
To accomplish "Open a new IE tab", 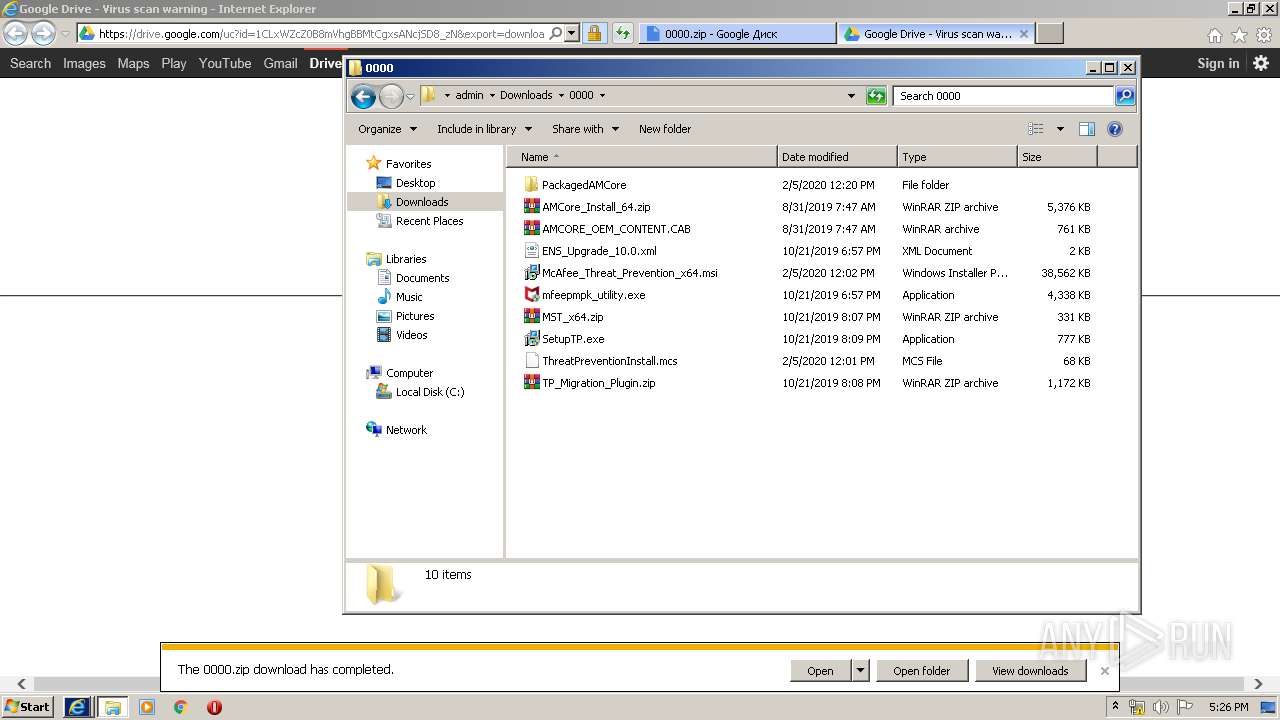I will pyautogui.click(x=1049, y=34).
